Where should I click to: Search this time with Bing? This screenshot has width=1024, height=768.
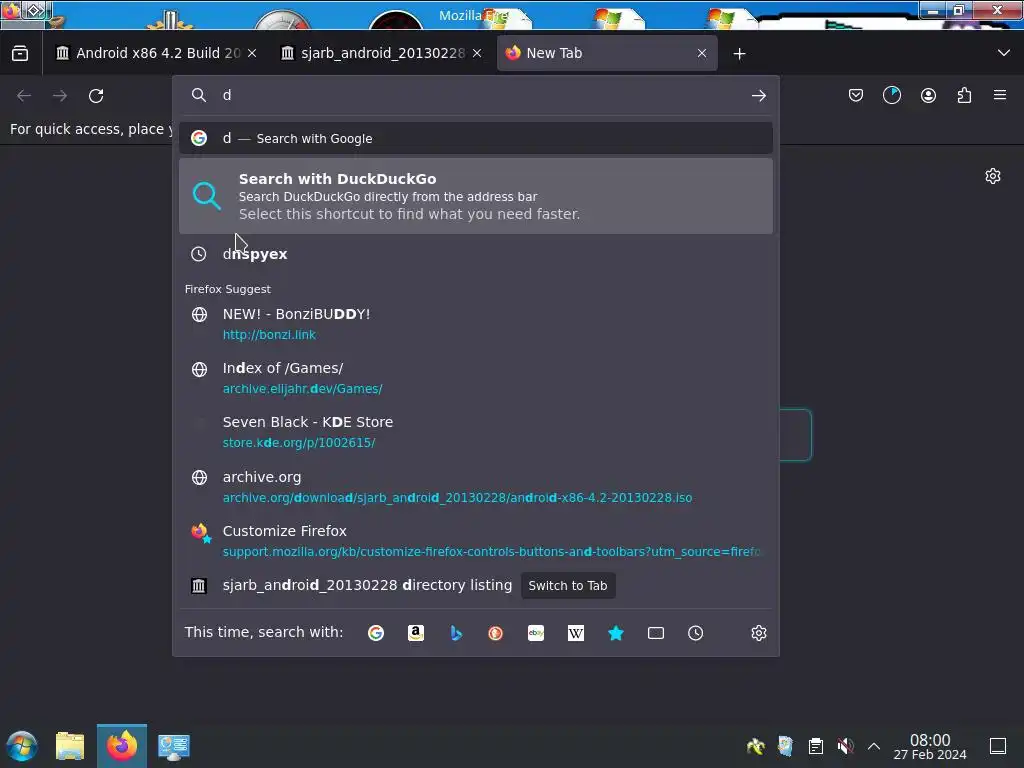(x=456, y=633)
